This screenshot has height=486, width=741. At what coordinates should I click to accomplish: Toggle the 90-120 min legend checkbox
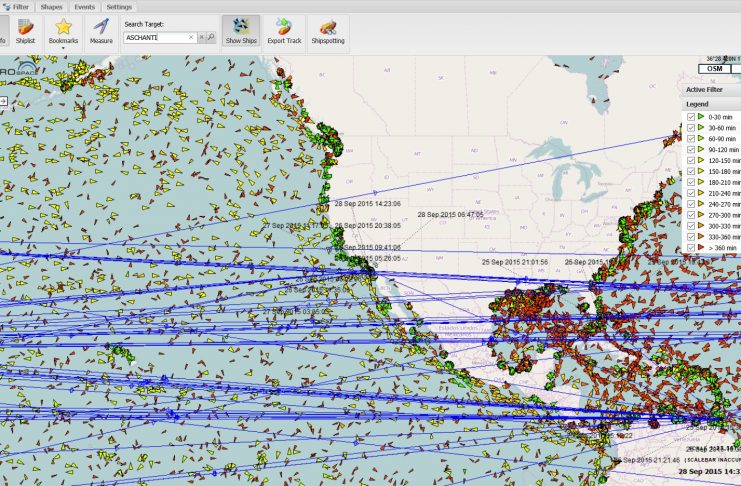[691, 150]
